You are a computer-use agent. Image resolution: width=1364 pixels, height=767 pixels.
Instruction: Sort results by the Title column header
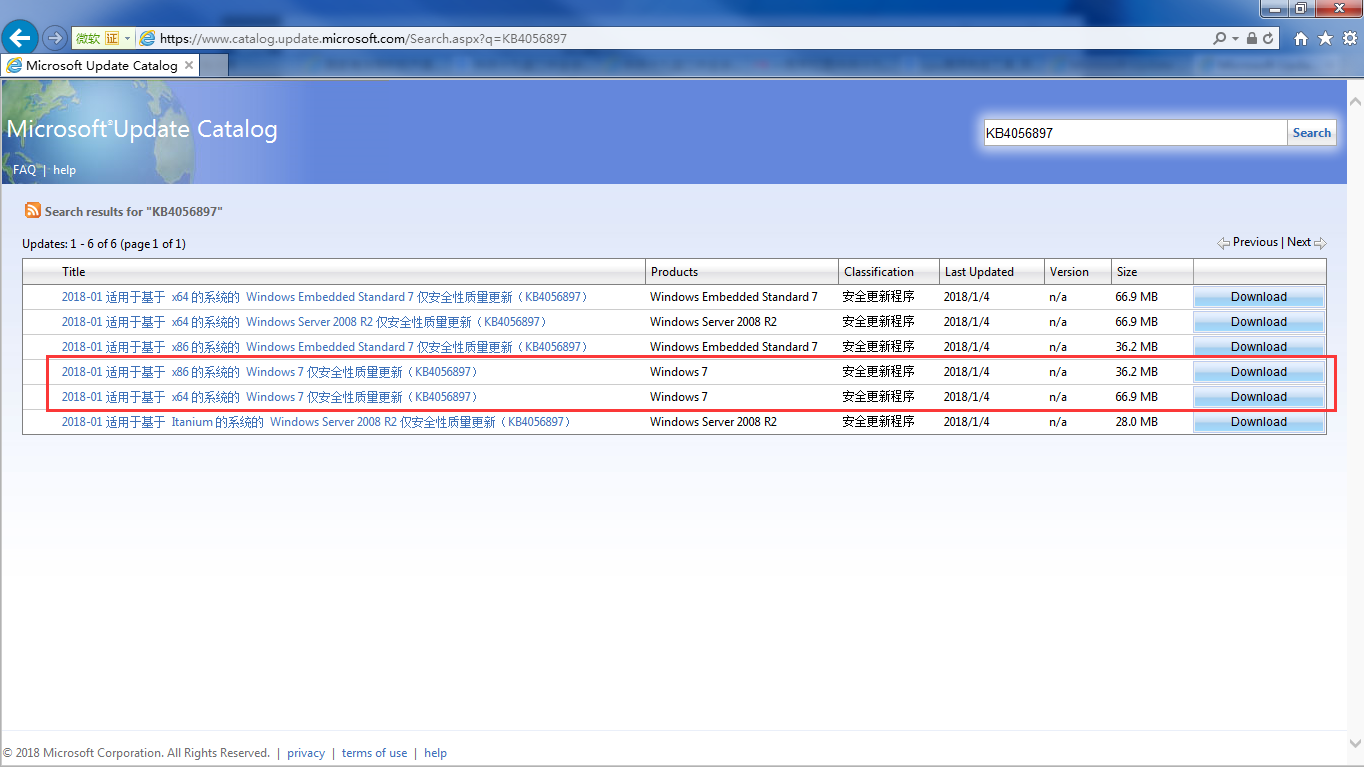(74, 272)
